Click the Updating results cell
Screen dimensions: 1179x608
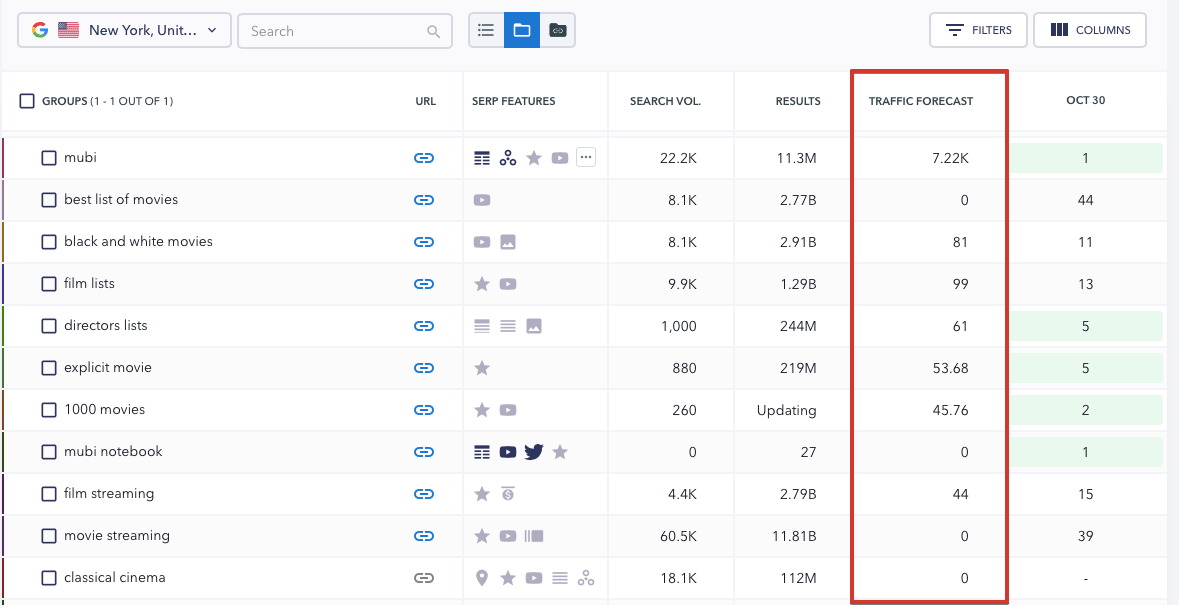787,410
